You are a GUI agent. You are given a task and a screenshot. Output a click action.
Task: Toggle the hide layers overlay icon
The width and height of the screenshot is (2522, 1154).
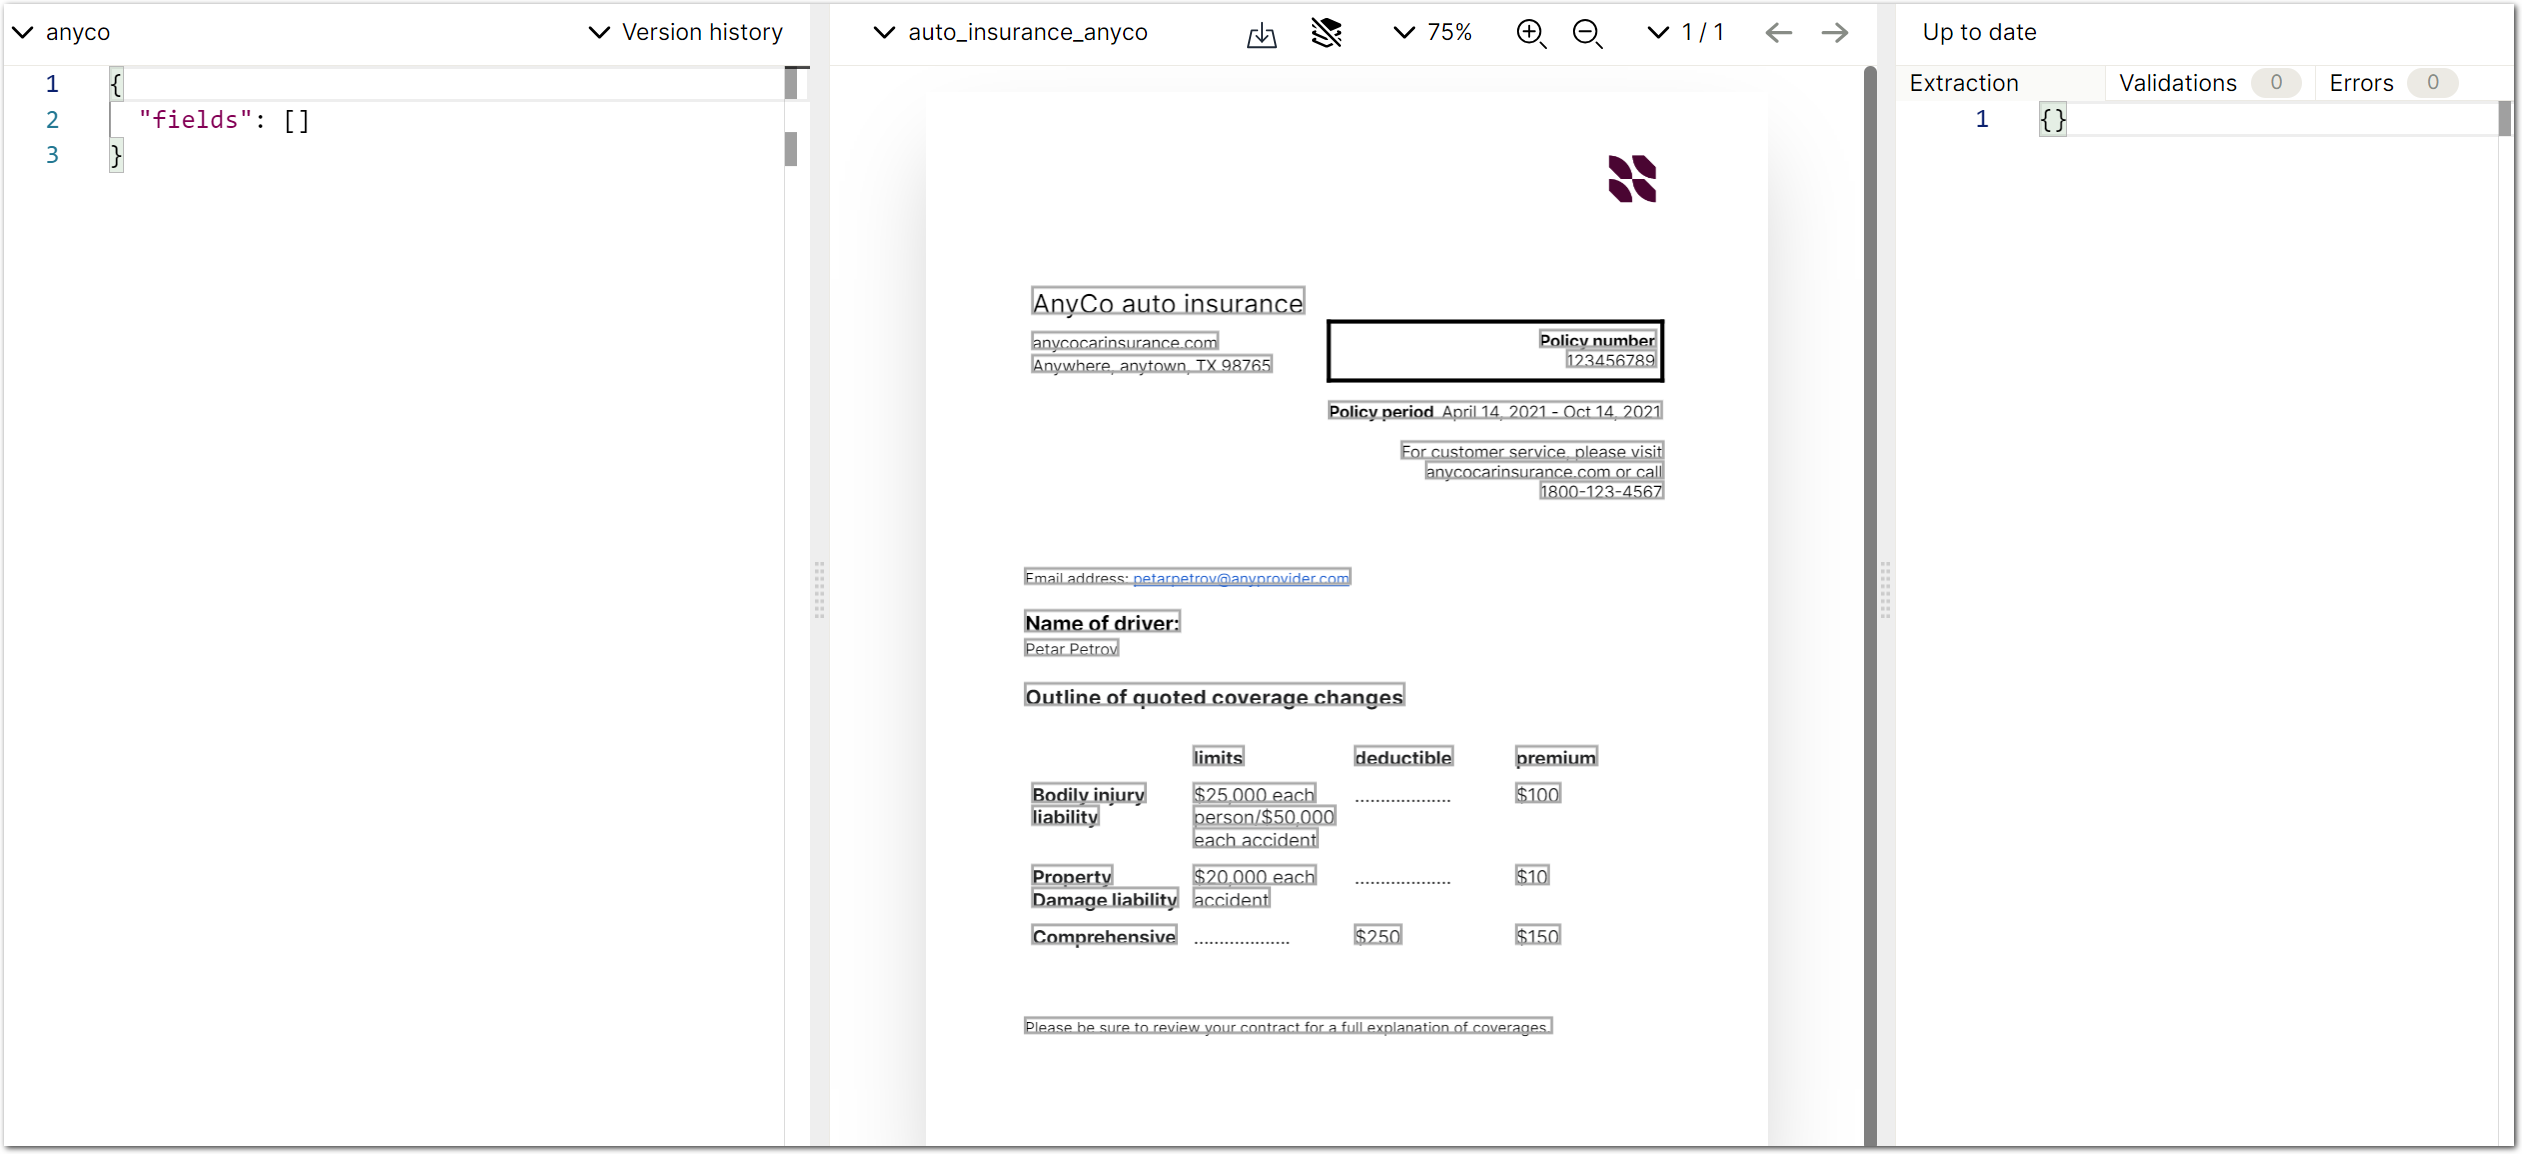click(x=1326, y=33)
